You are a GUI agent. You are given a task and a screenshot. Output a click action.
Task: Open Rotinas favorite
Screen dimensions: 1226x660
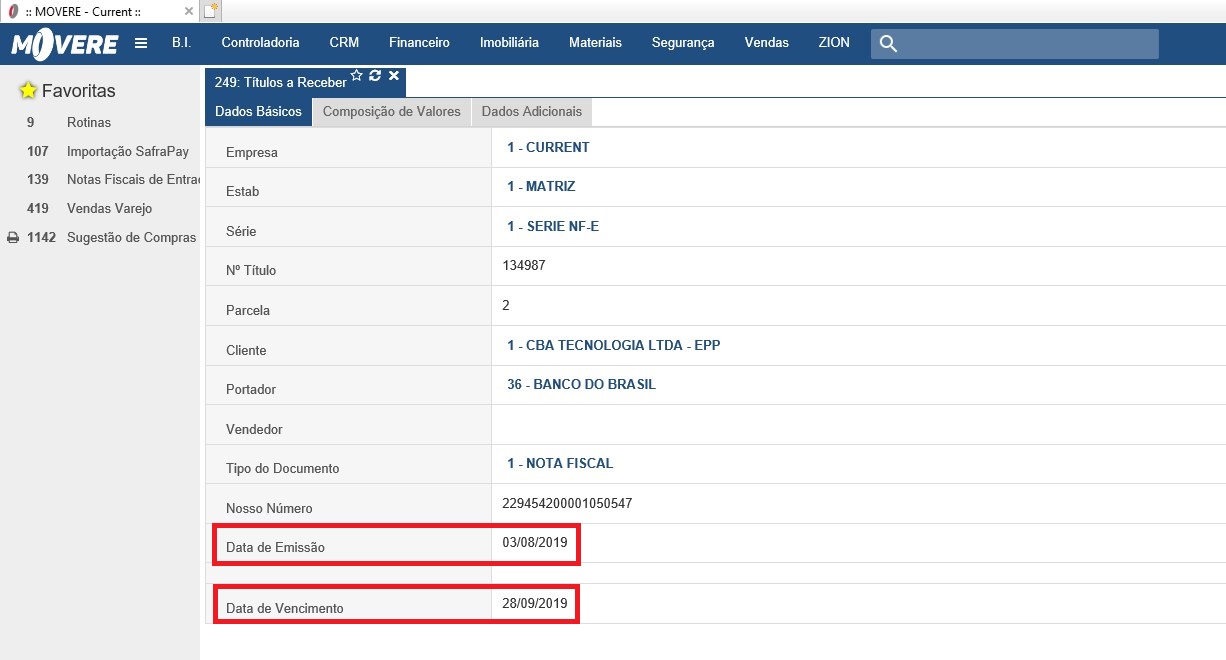(x=89, y=123)
